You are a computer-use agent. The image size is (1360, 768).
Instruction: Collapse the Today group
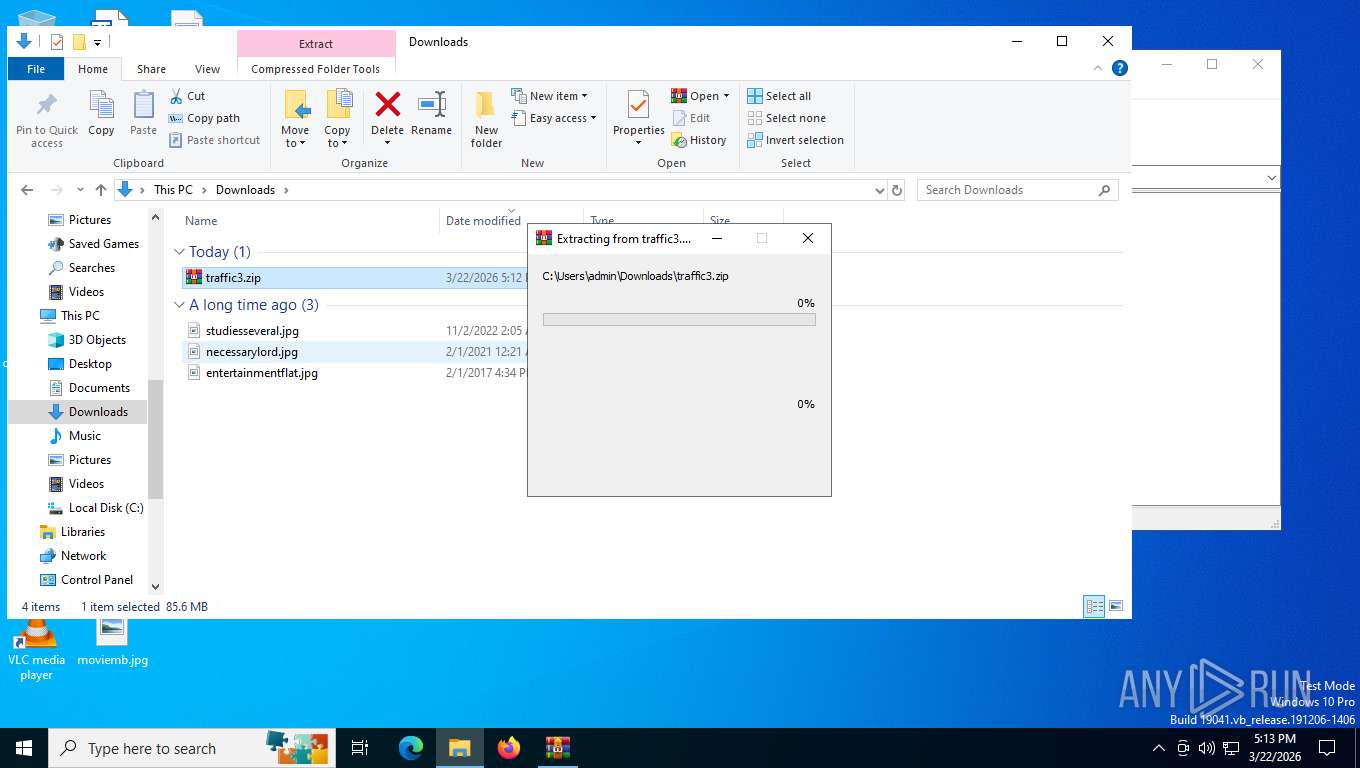(180, 252)
